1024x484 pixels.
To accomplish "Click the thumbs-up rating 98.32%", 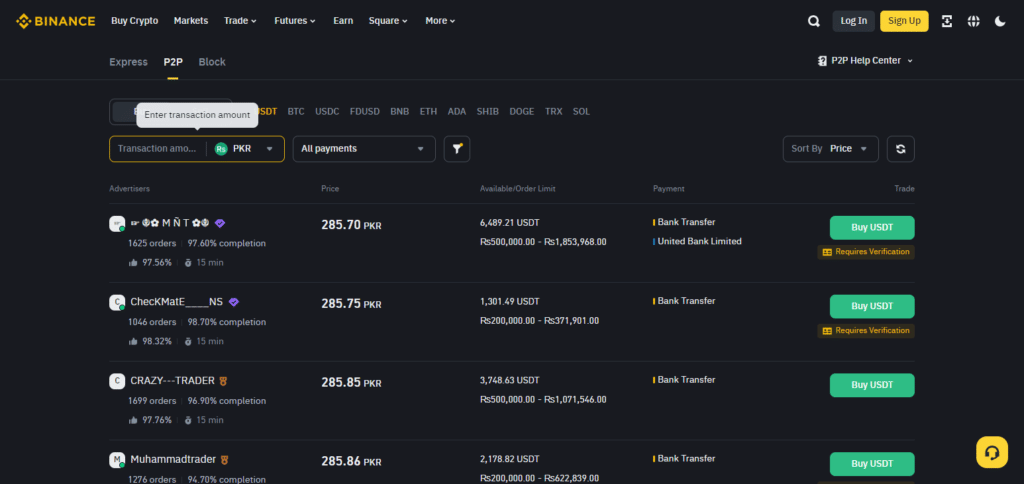I will click(150, 341).
